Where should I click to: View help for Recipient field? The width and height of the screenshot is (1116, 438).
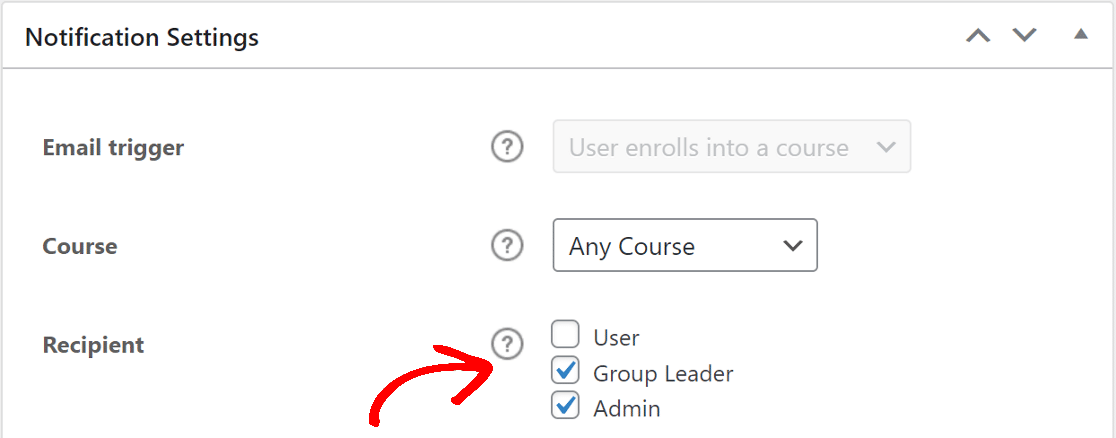[x=507, y=345]
